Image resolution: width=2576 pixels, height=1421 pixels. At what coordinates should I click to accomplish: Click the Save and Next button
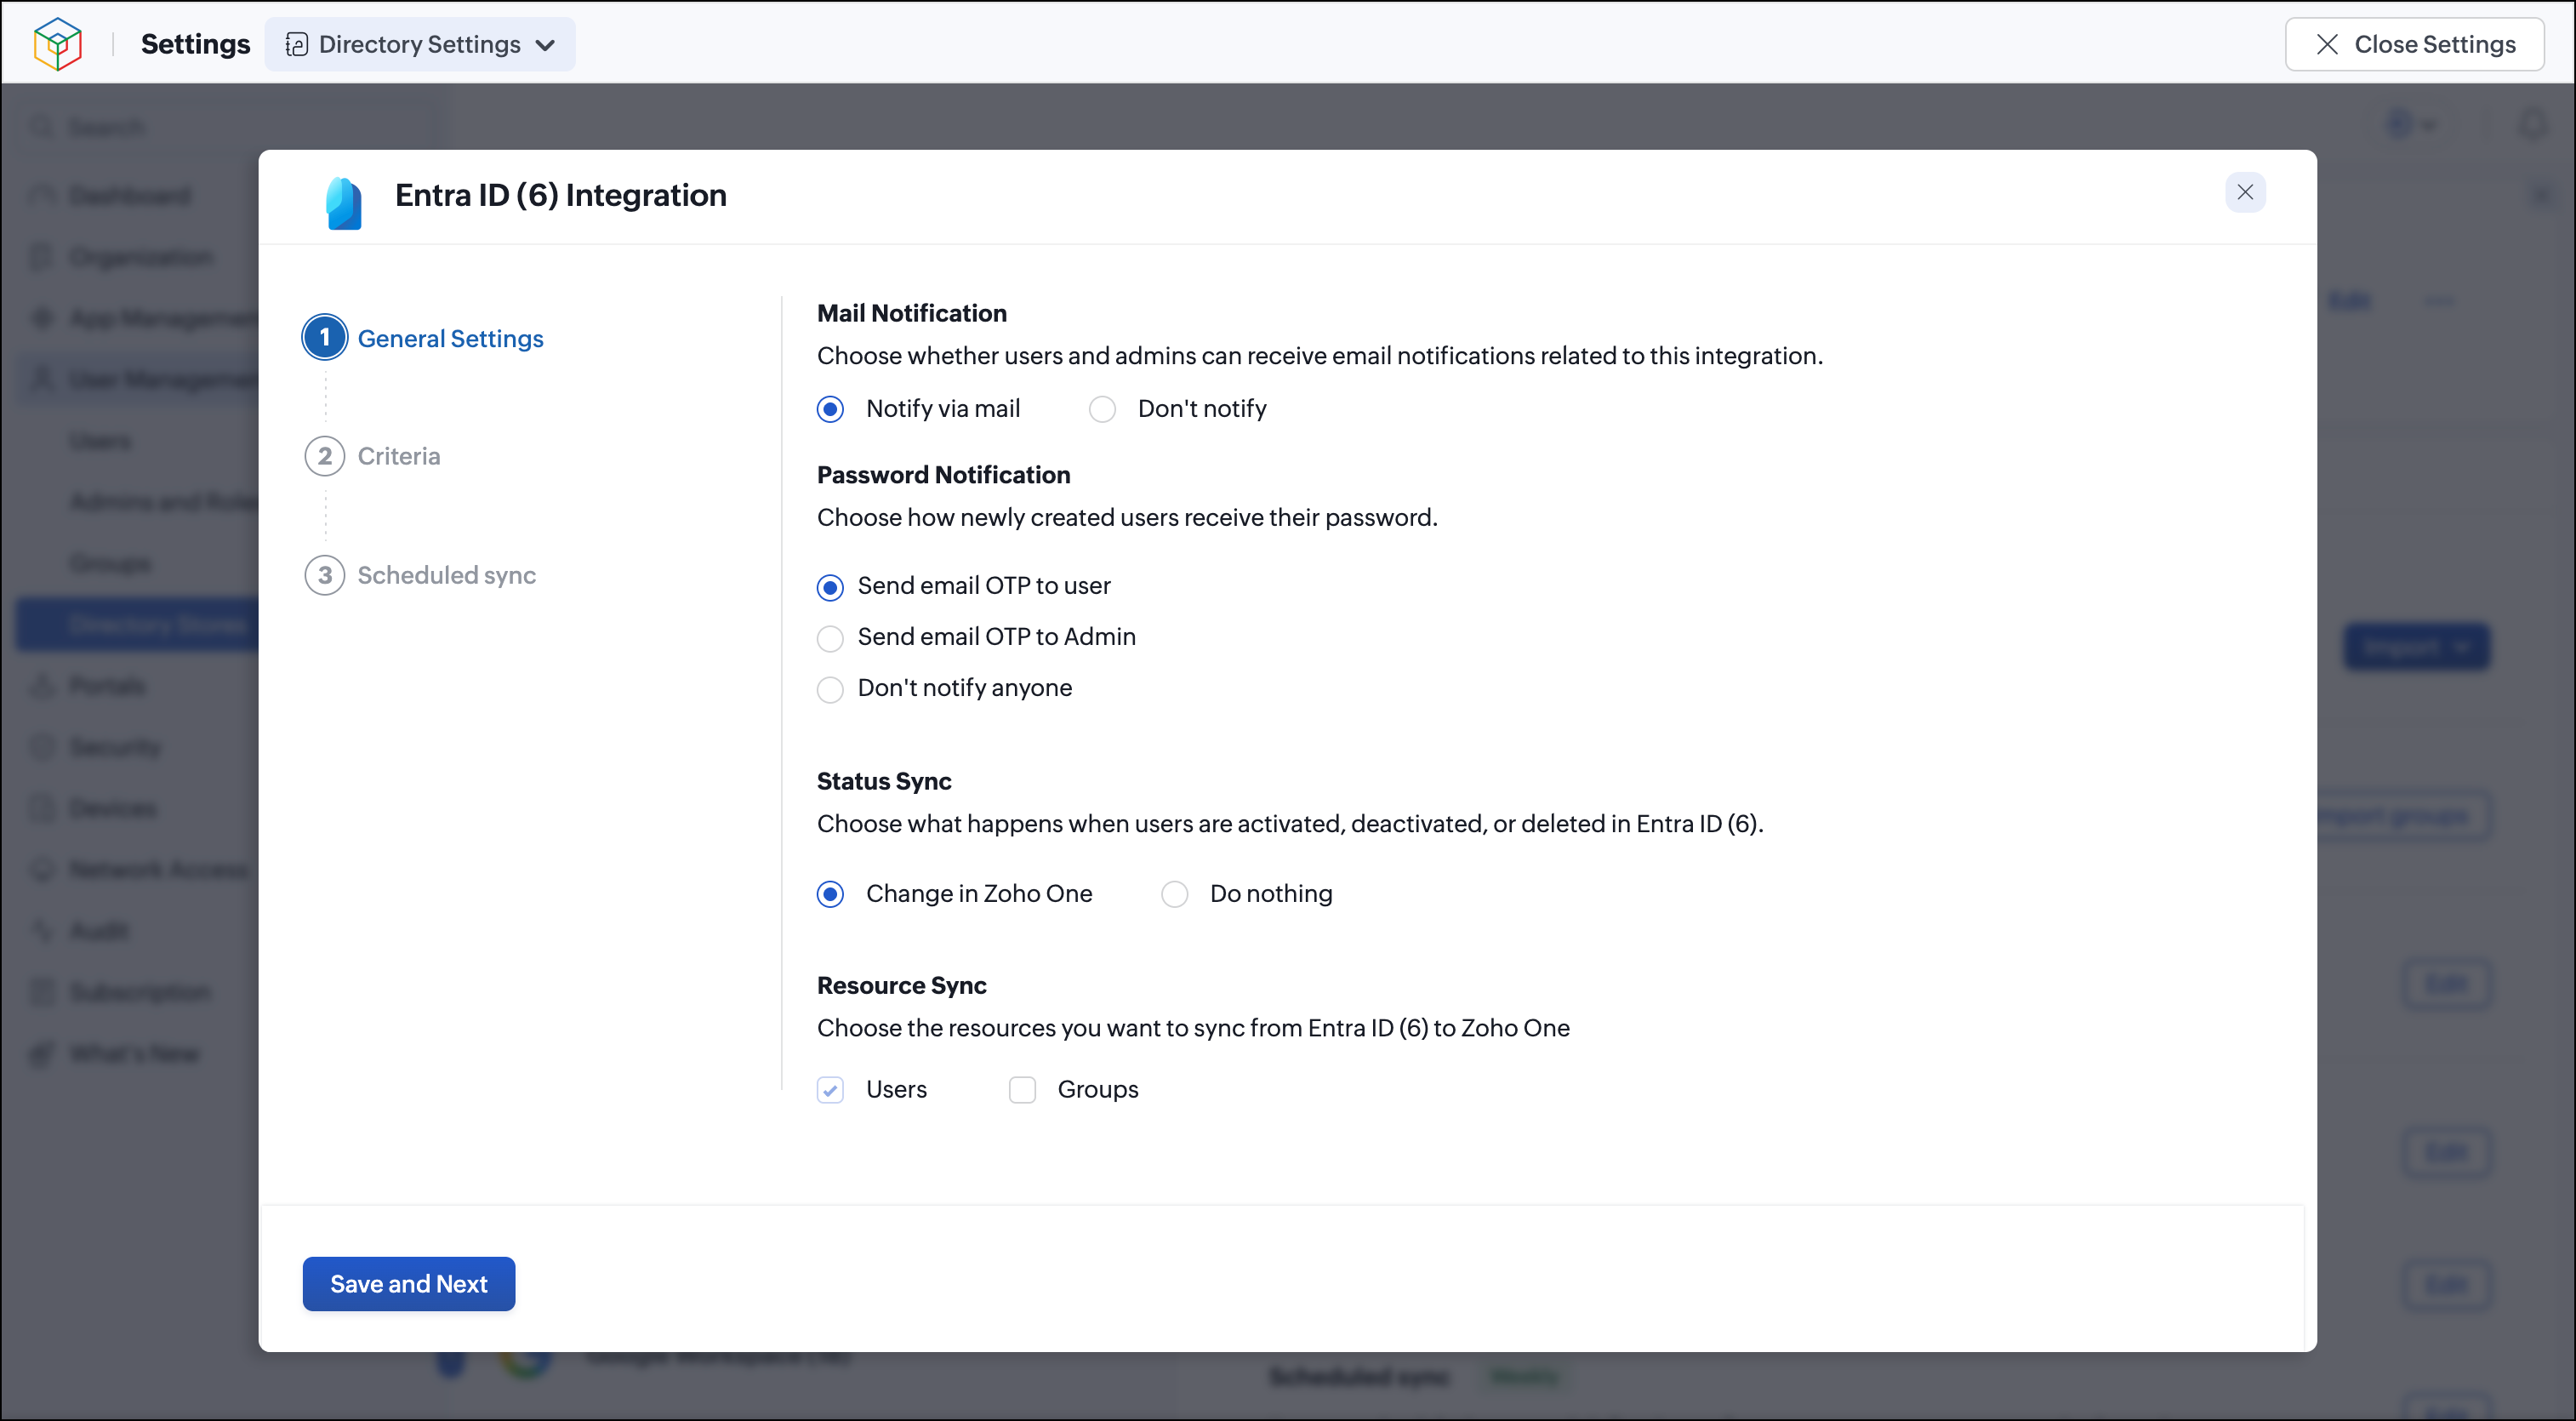tap(409, 1284)
